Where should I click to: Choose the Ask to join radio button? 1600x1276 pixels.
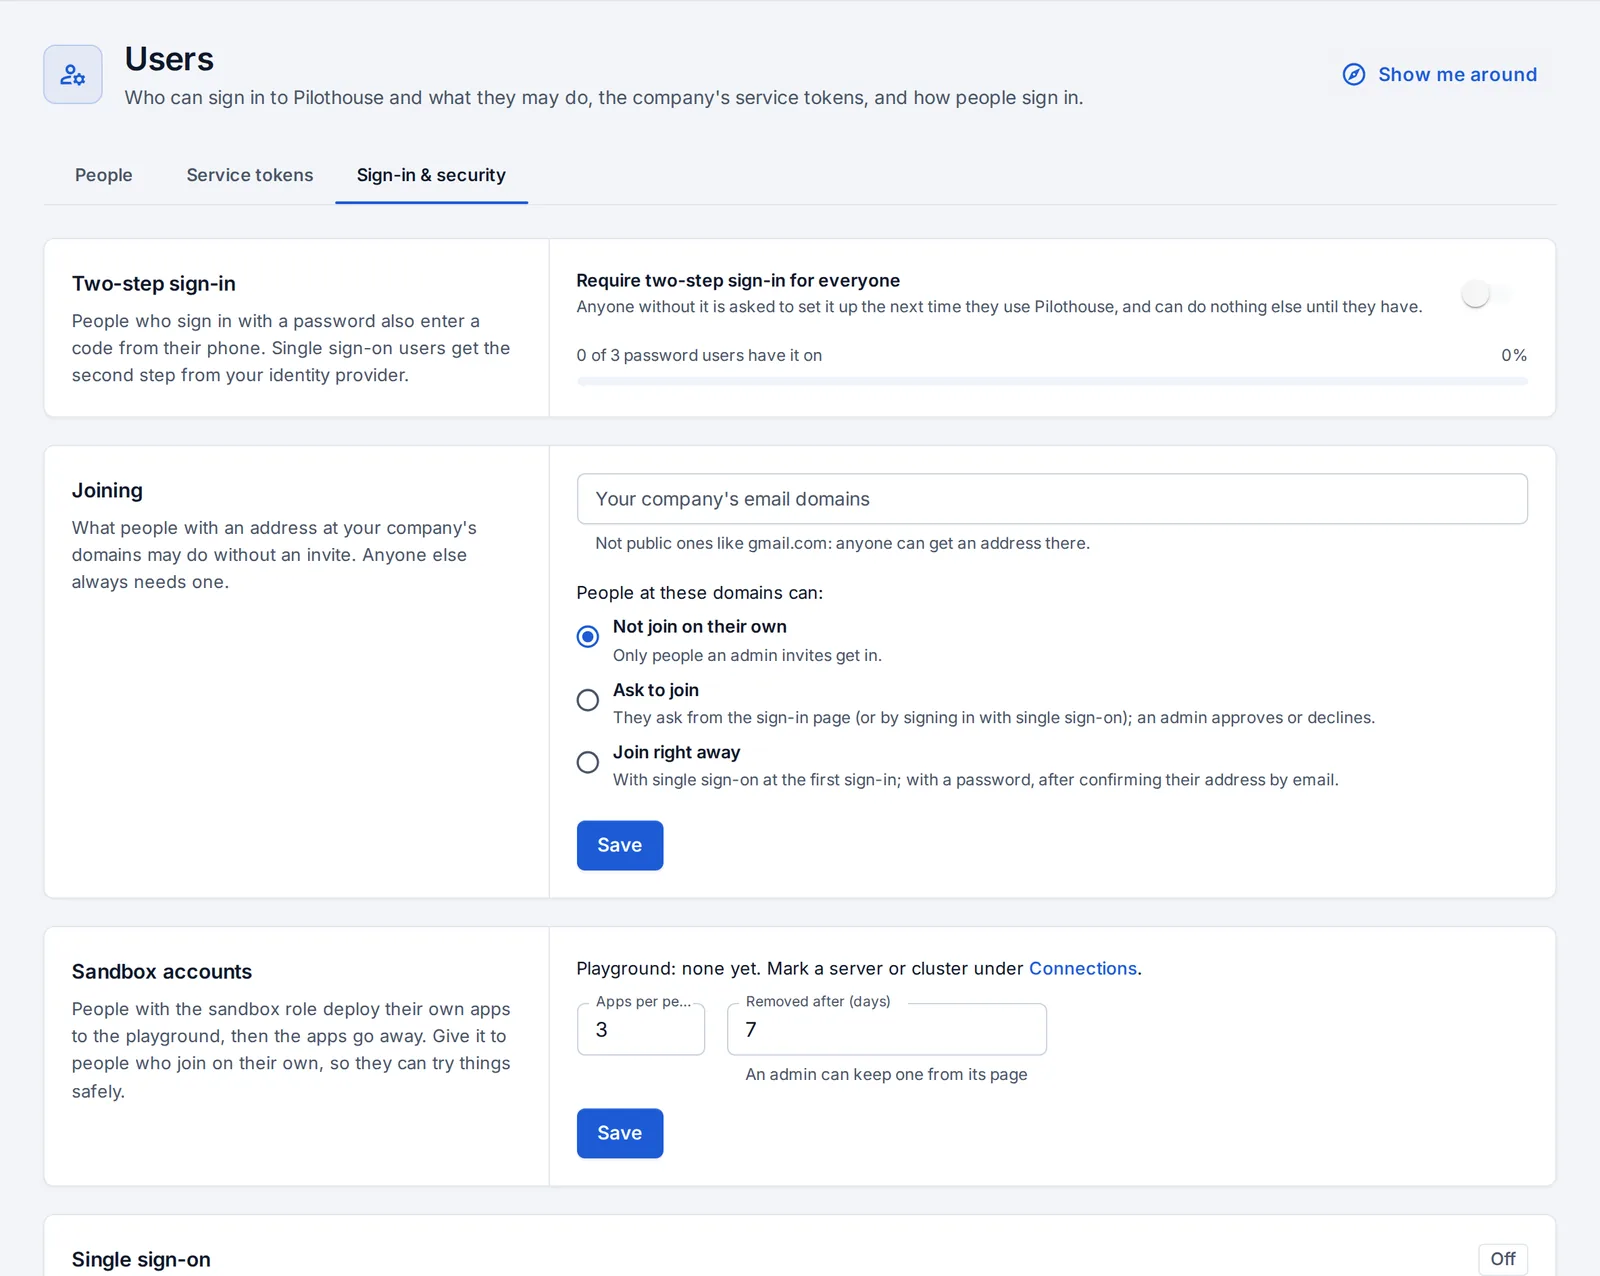pyautogui.click(x=588, y=700)
